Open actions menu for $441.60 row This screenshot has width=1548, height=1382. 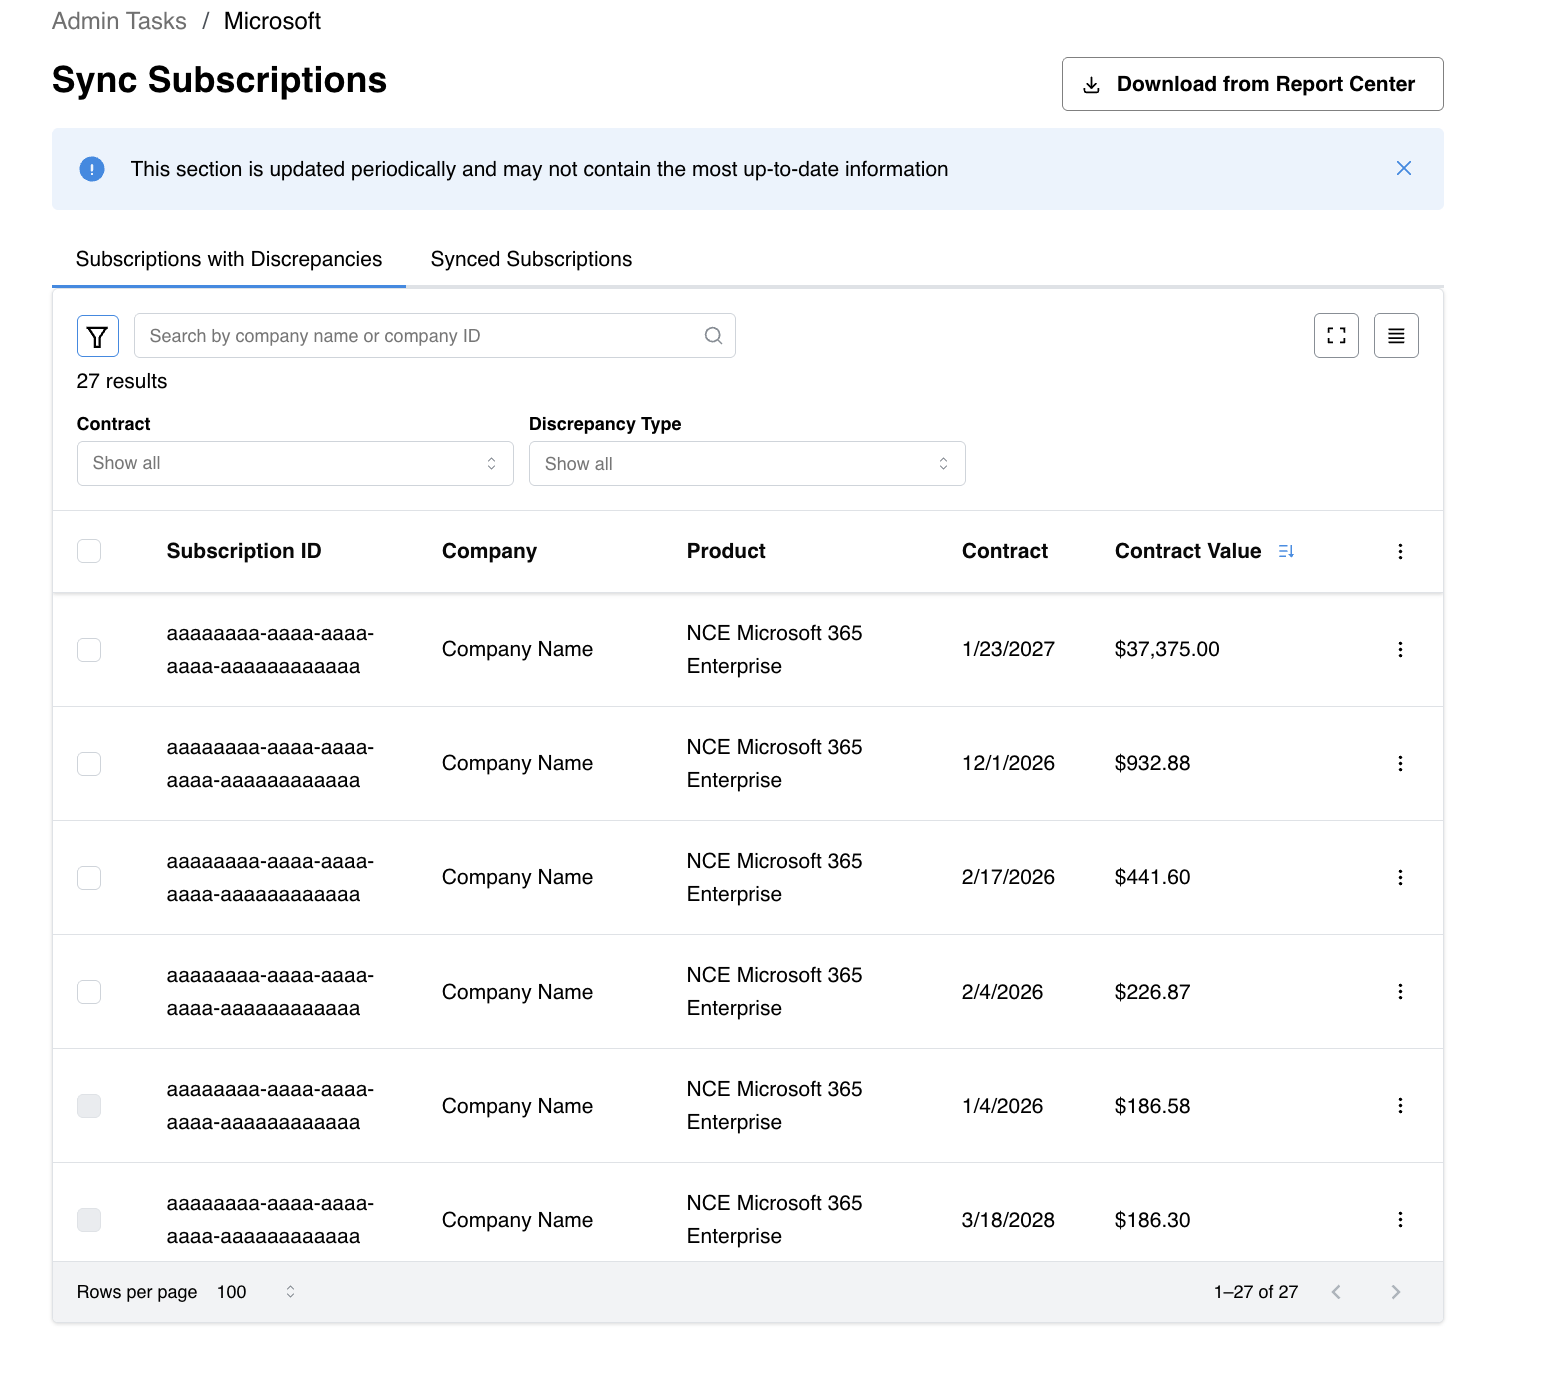pyautogui.click(x=1400, y=877)
